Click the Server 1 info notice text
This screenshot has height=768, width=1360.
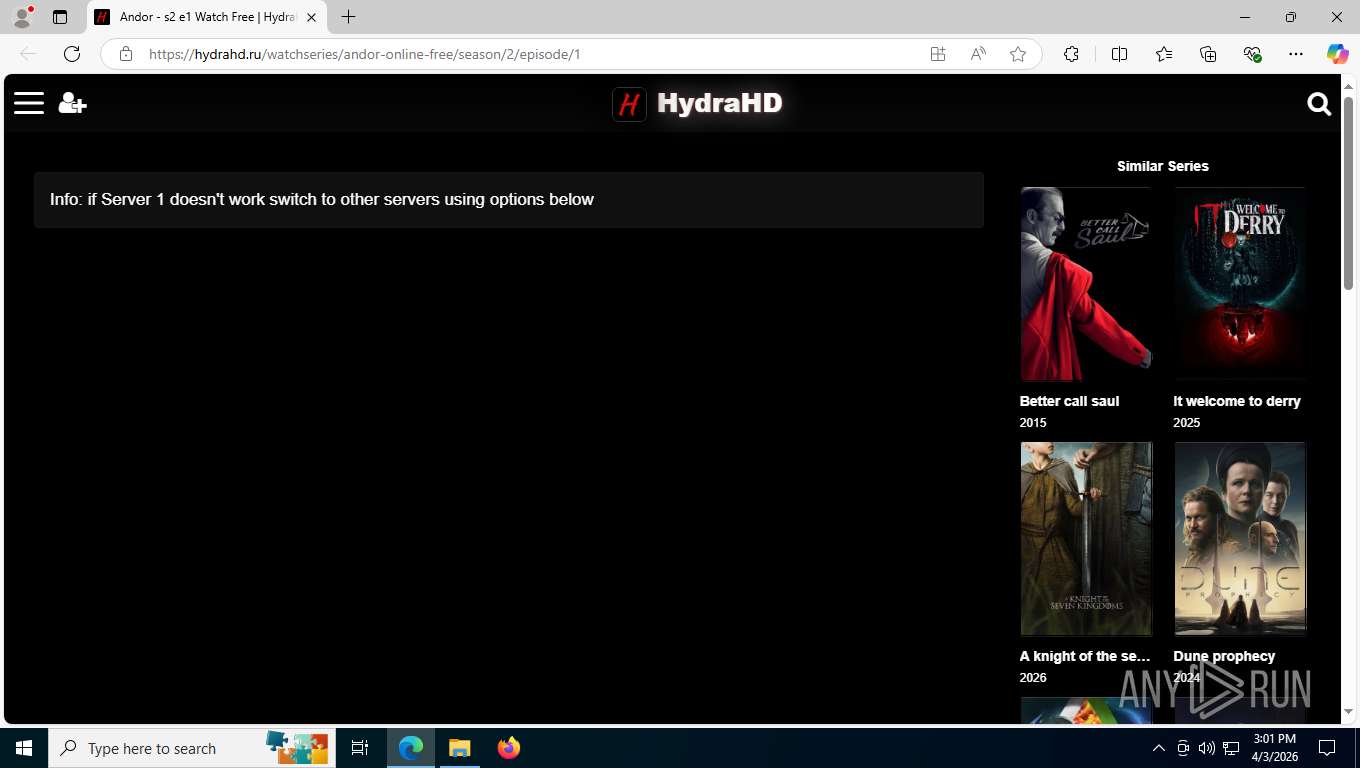(x=322, y=199)
